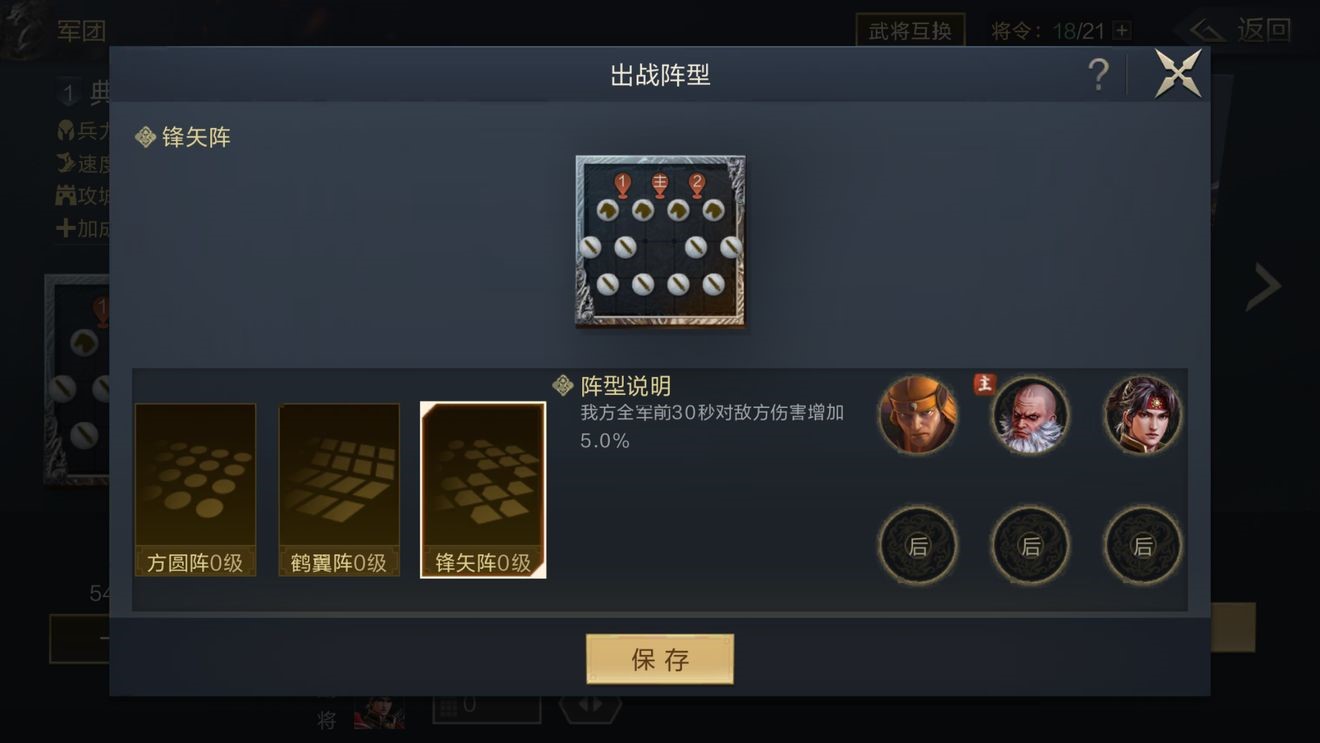
Task: Select the white-bearded main general portrait
Action: click(1030, 415)
